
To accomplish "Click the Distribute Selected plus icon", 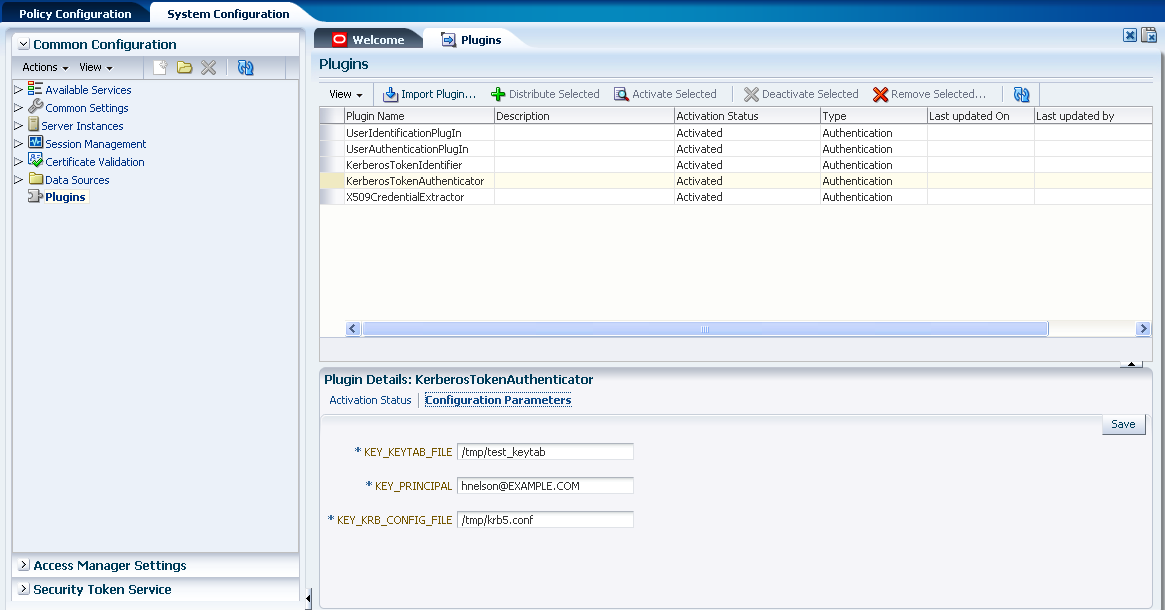I will 501,94.
